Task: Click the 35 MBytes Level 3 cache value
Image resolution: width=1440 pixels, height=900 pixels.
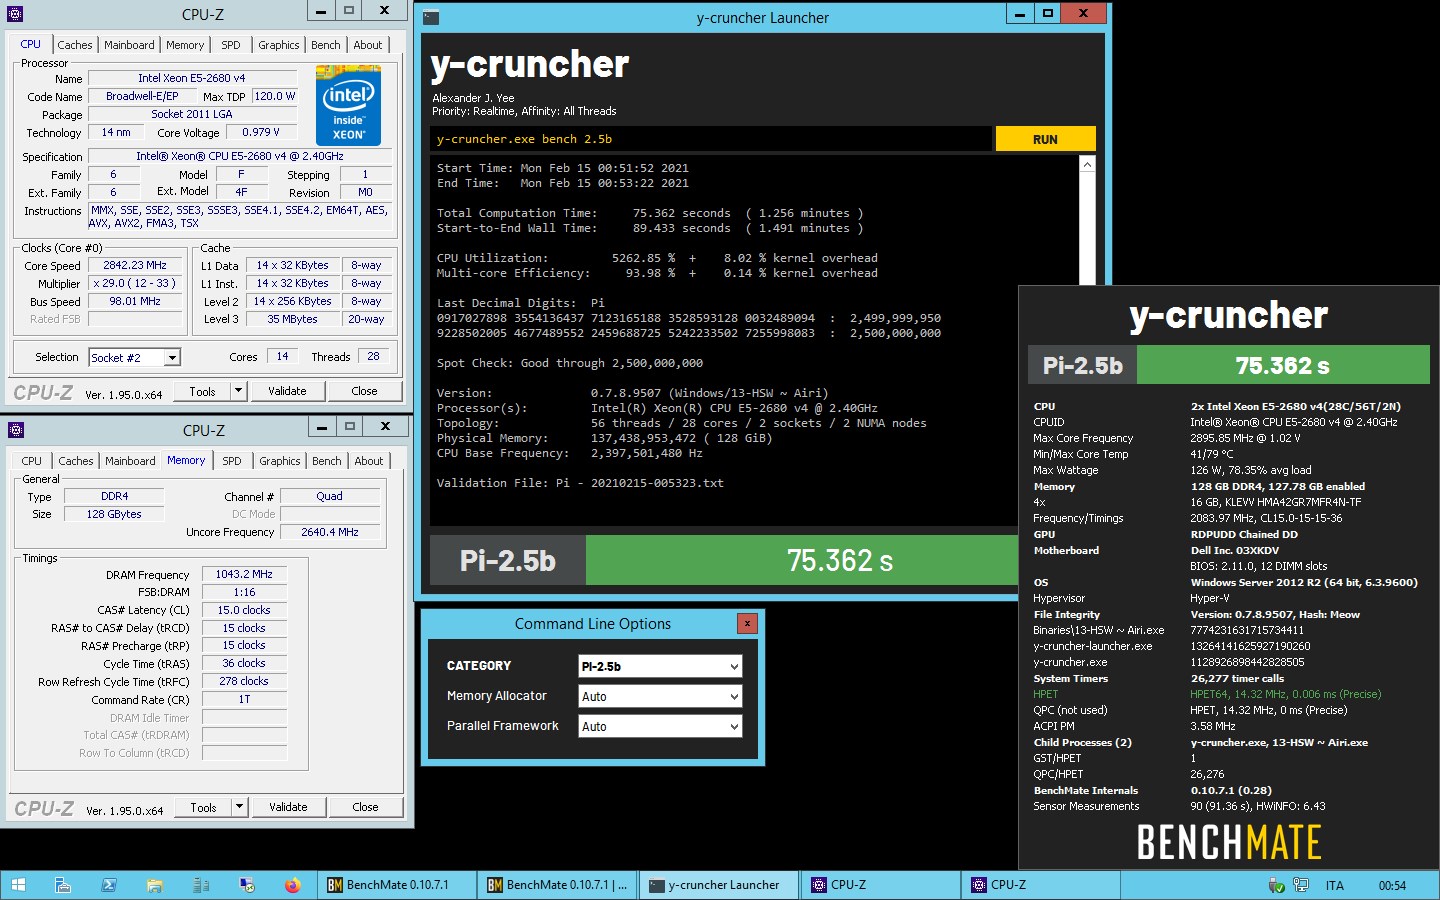Action: 292,319
